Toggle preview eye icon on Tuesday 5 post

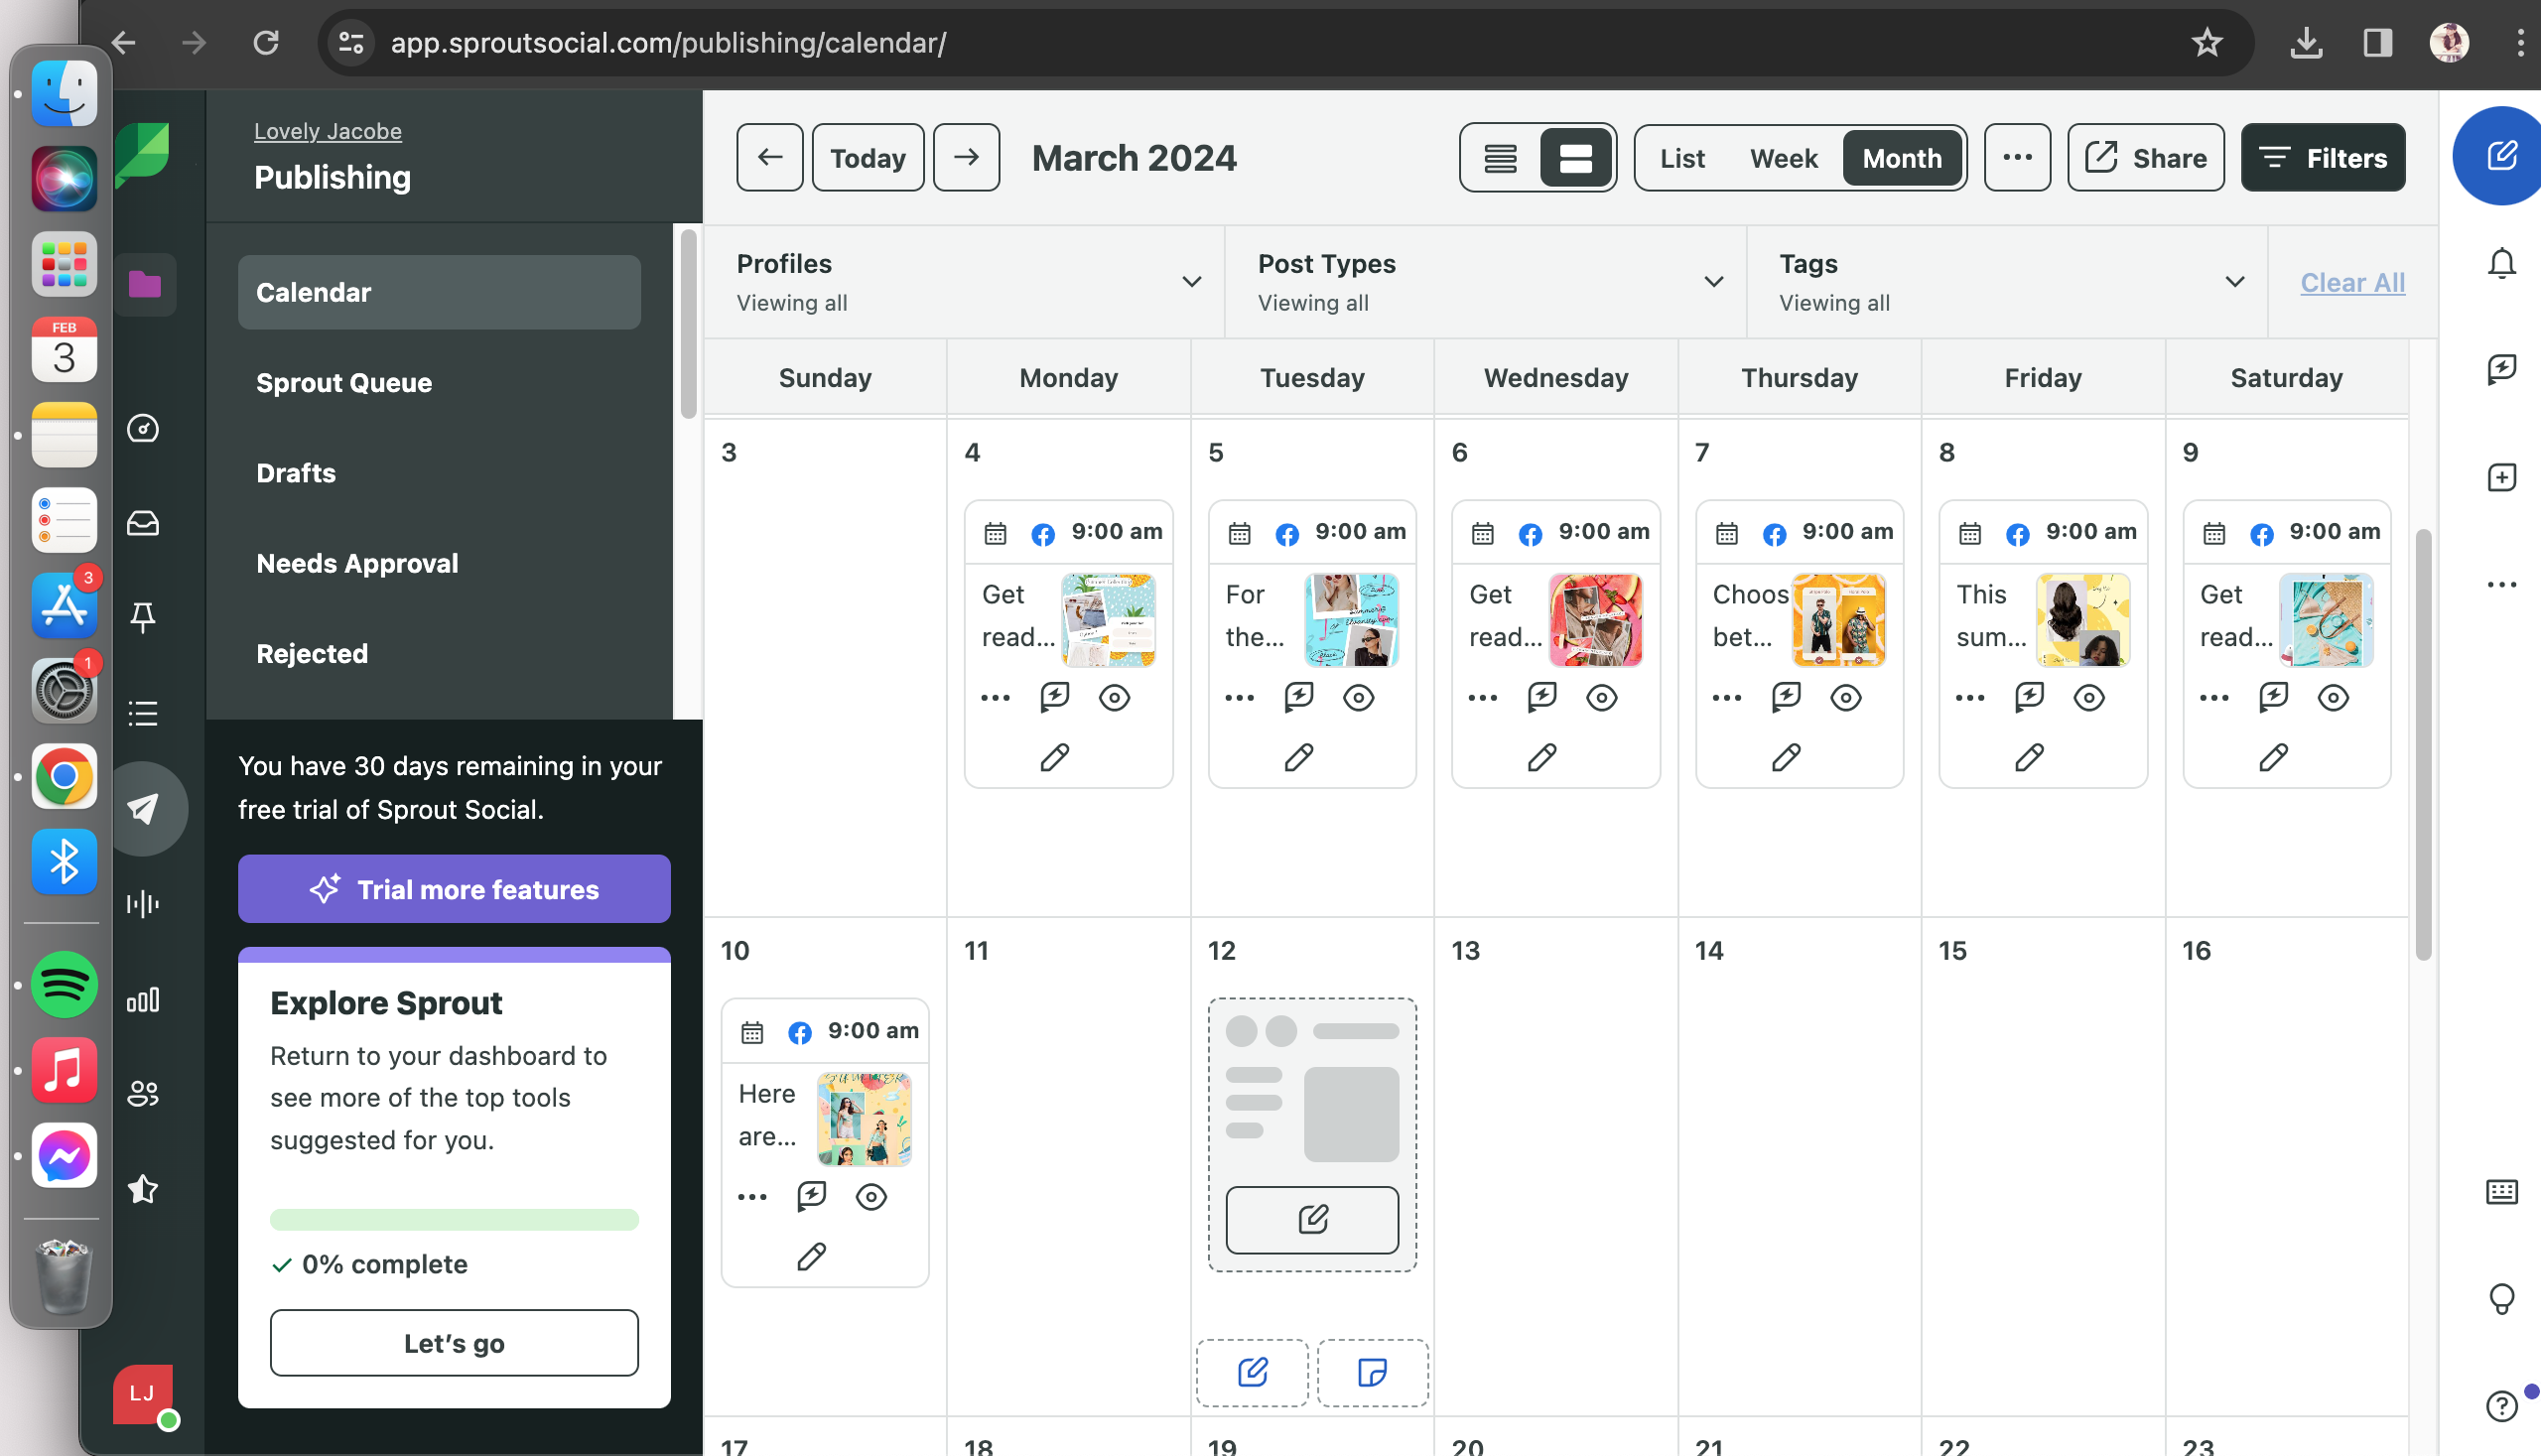1358,697
